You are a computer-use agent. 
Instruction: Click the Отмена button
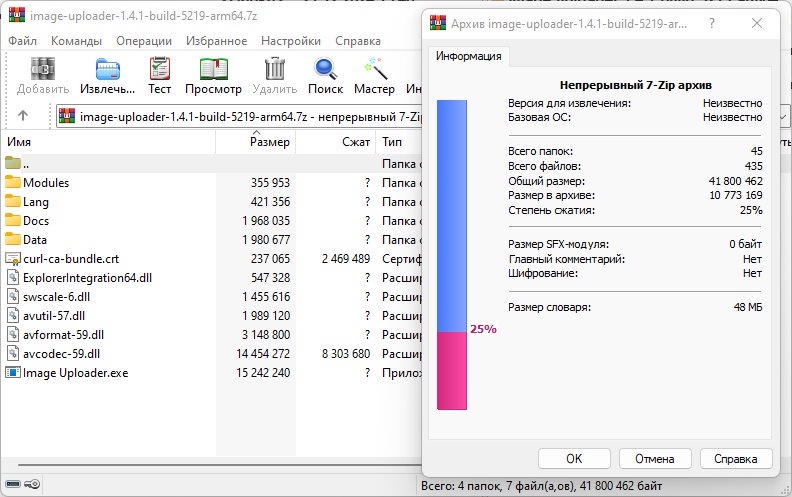coord(655,459)
